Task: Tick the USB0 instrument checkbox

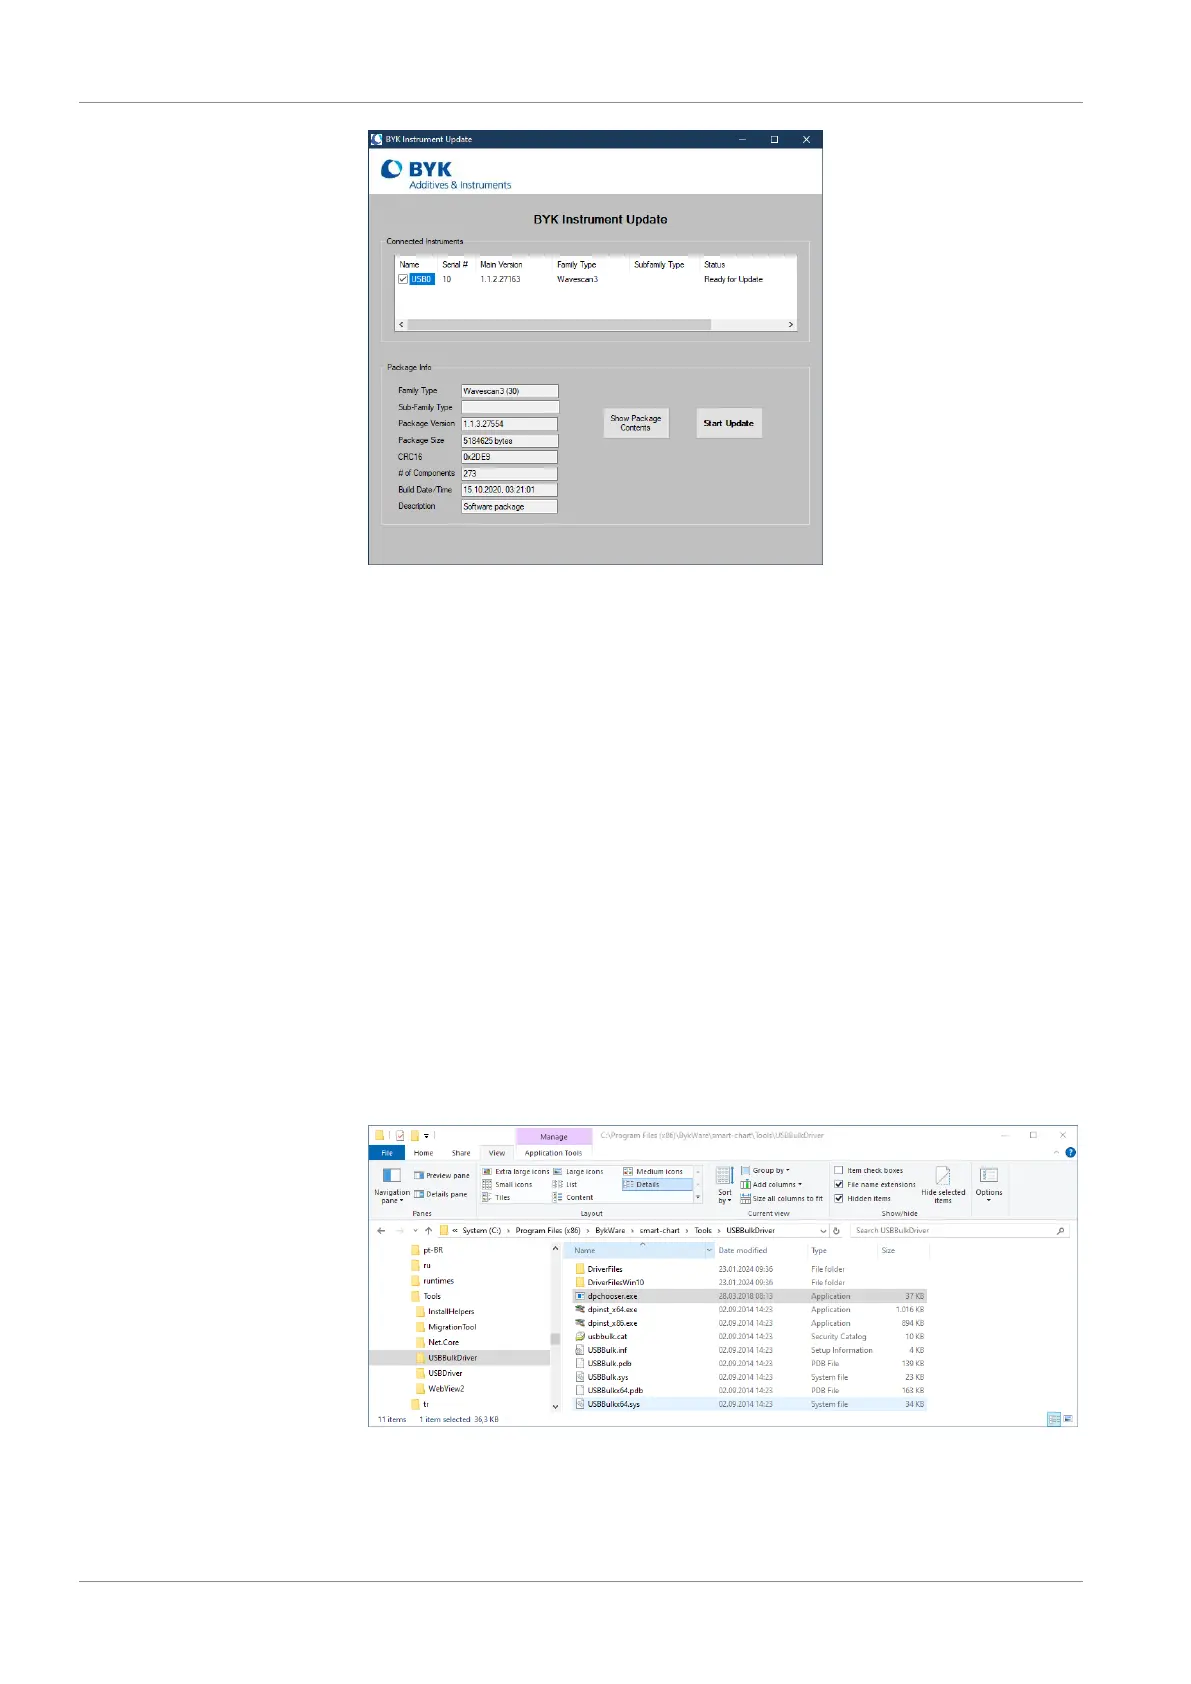Action: coord(403,280)
